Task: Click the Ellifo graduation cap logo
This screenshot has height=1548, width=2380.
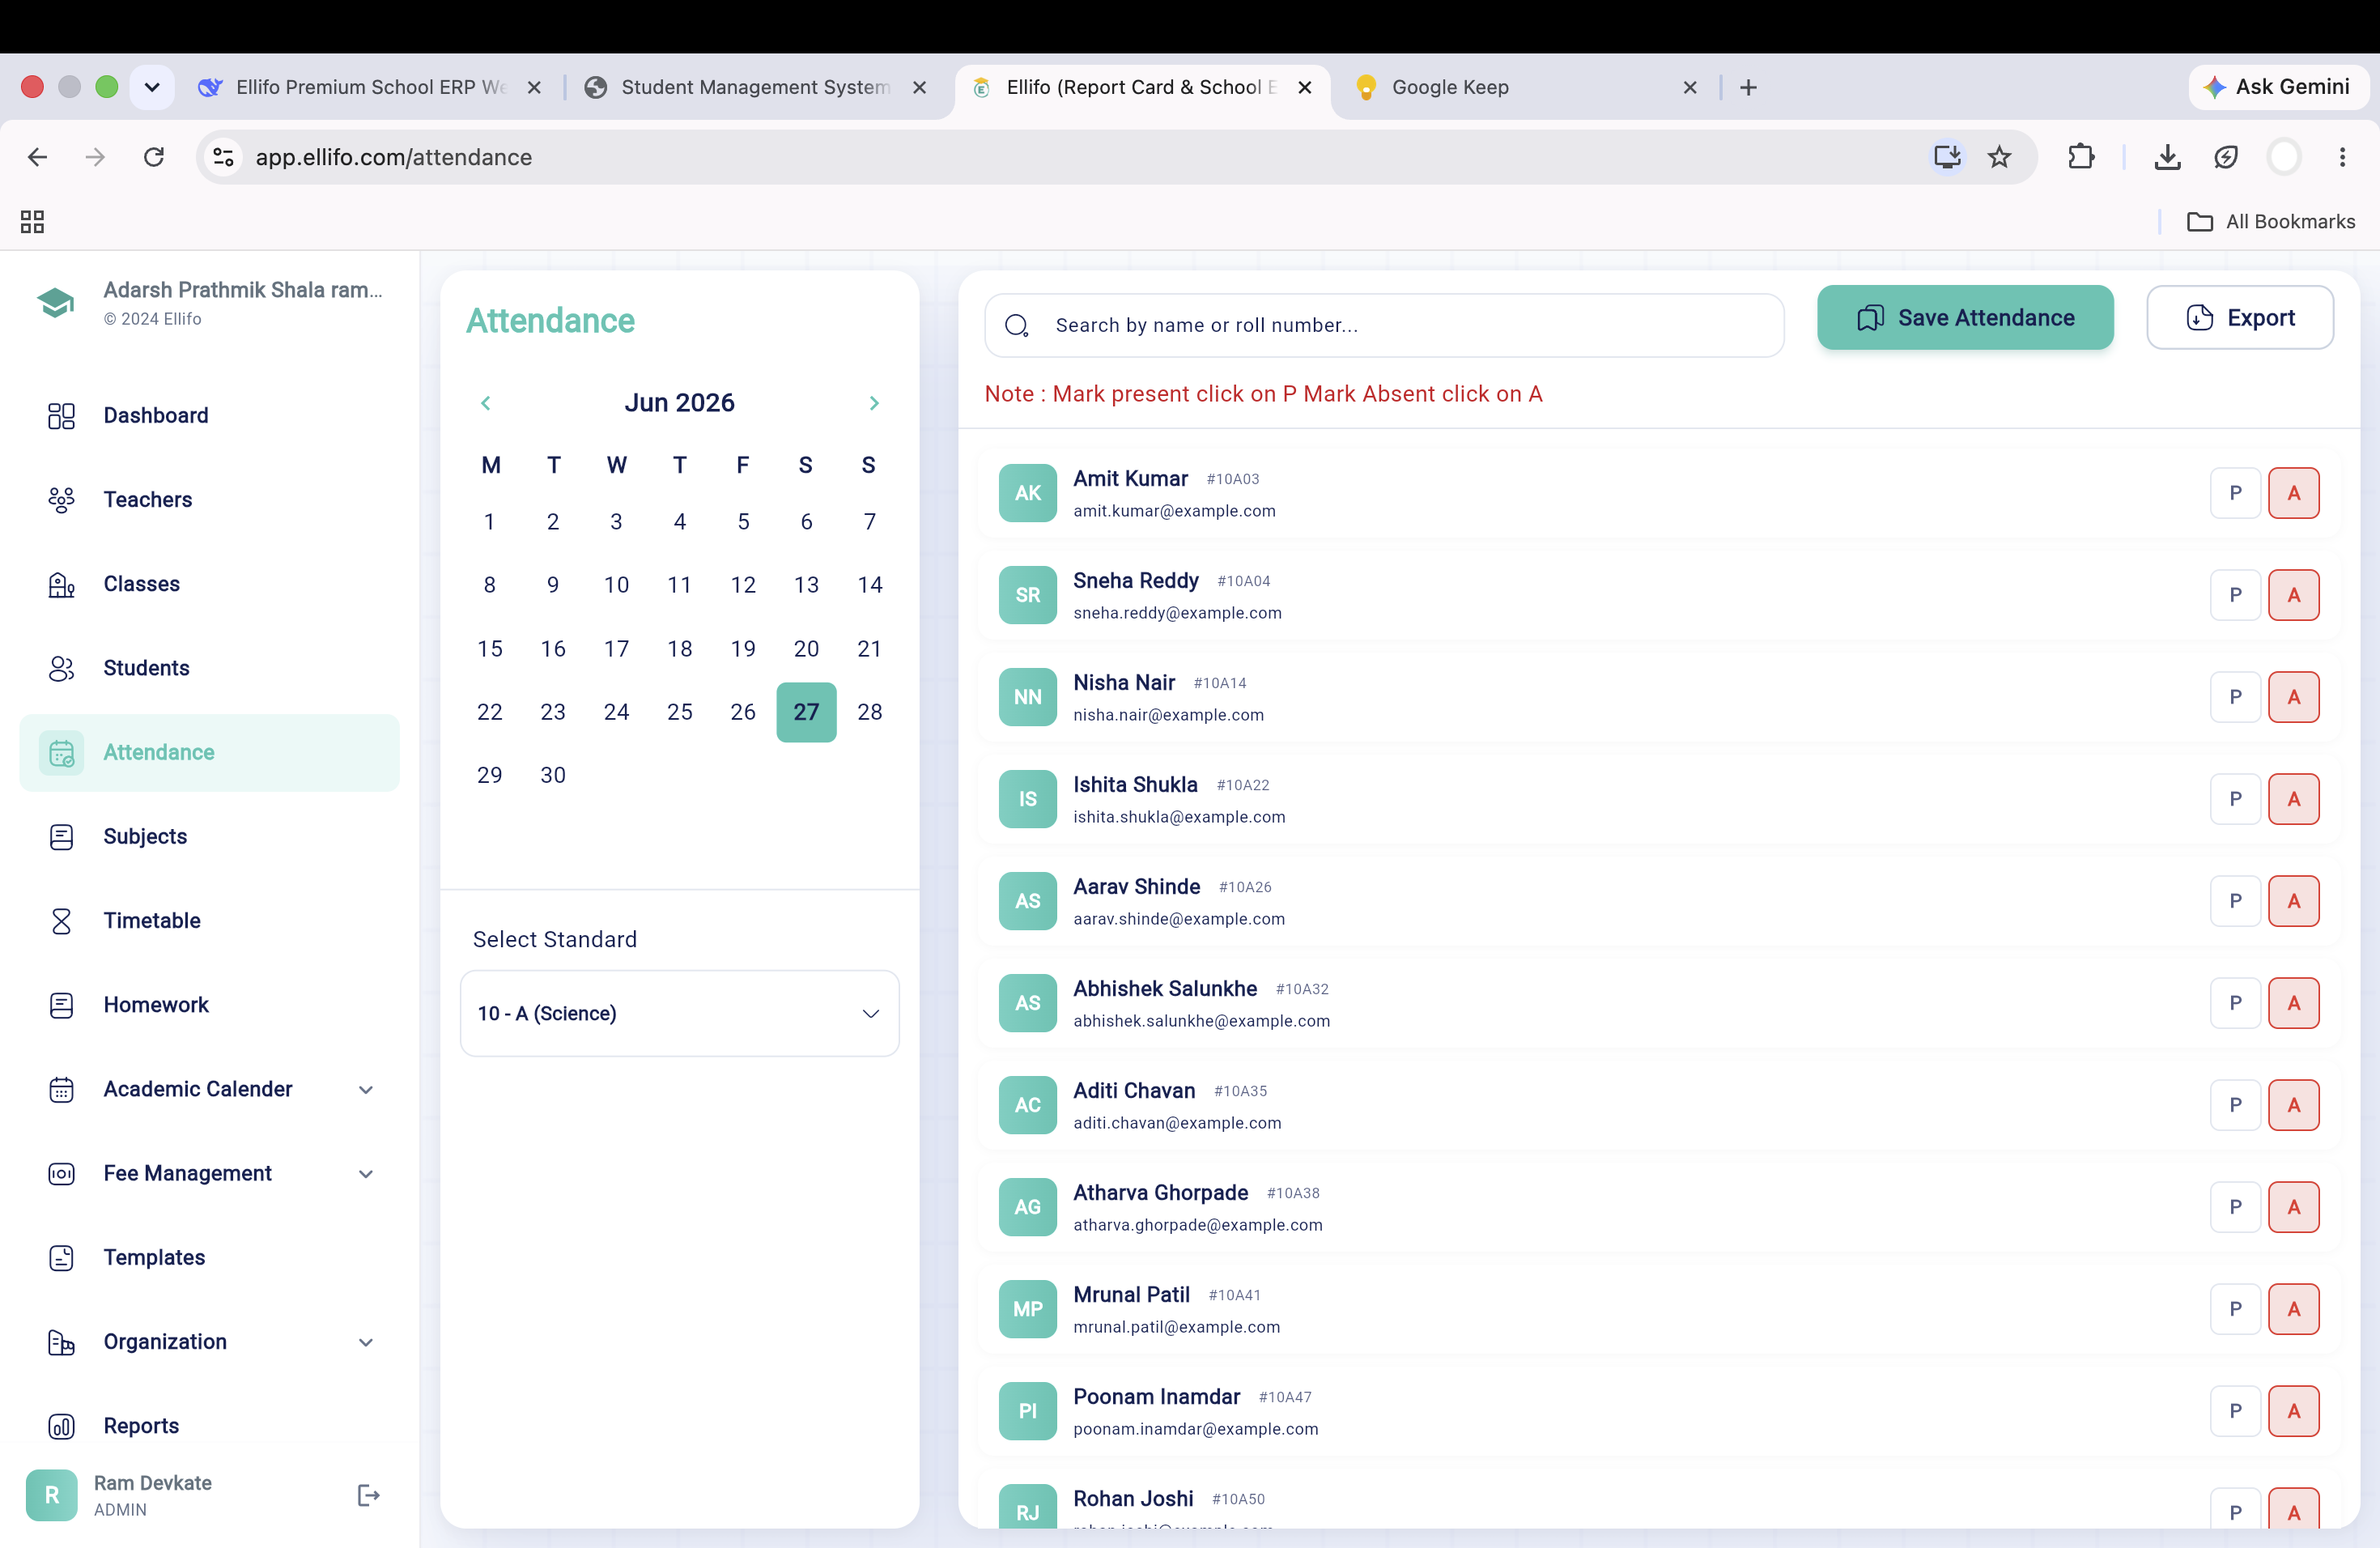Action: [x=56, y=302]
